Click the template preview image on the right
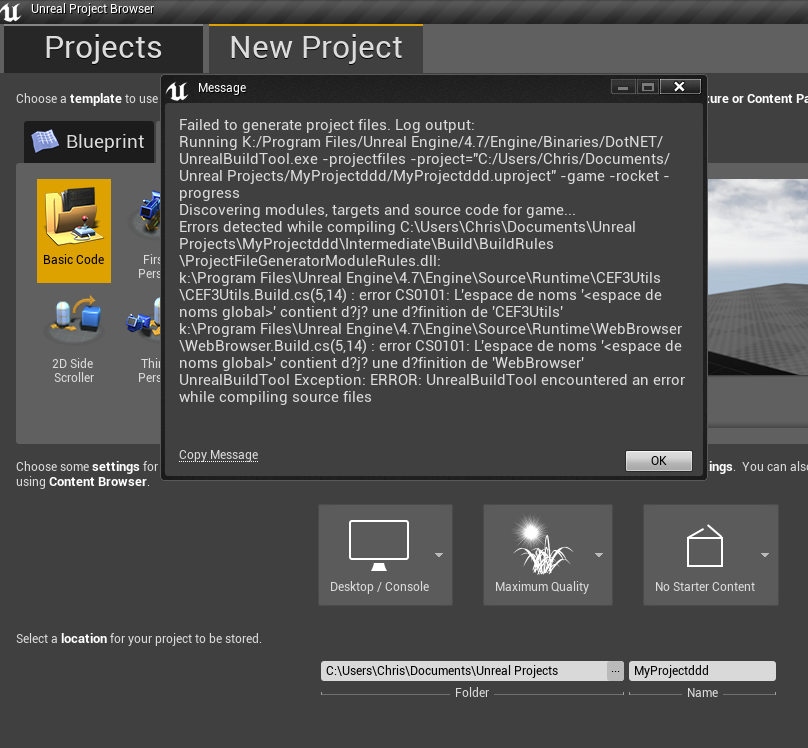This screenshot has width=808, height=748. 758,277
